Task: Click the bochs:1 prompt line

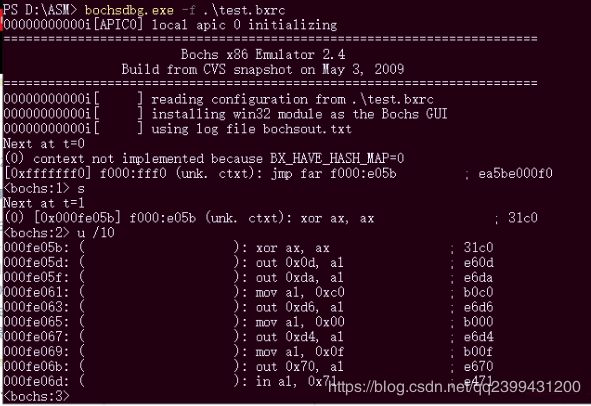Action: point(44,188)
